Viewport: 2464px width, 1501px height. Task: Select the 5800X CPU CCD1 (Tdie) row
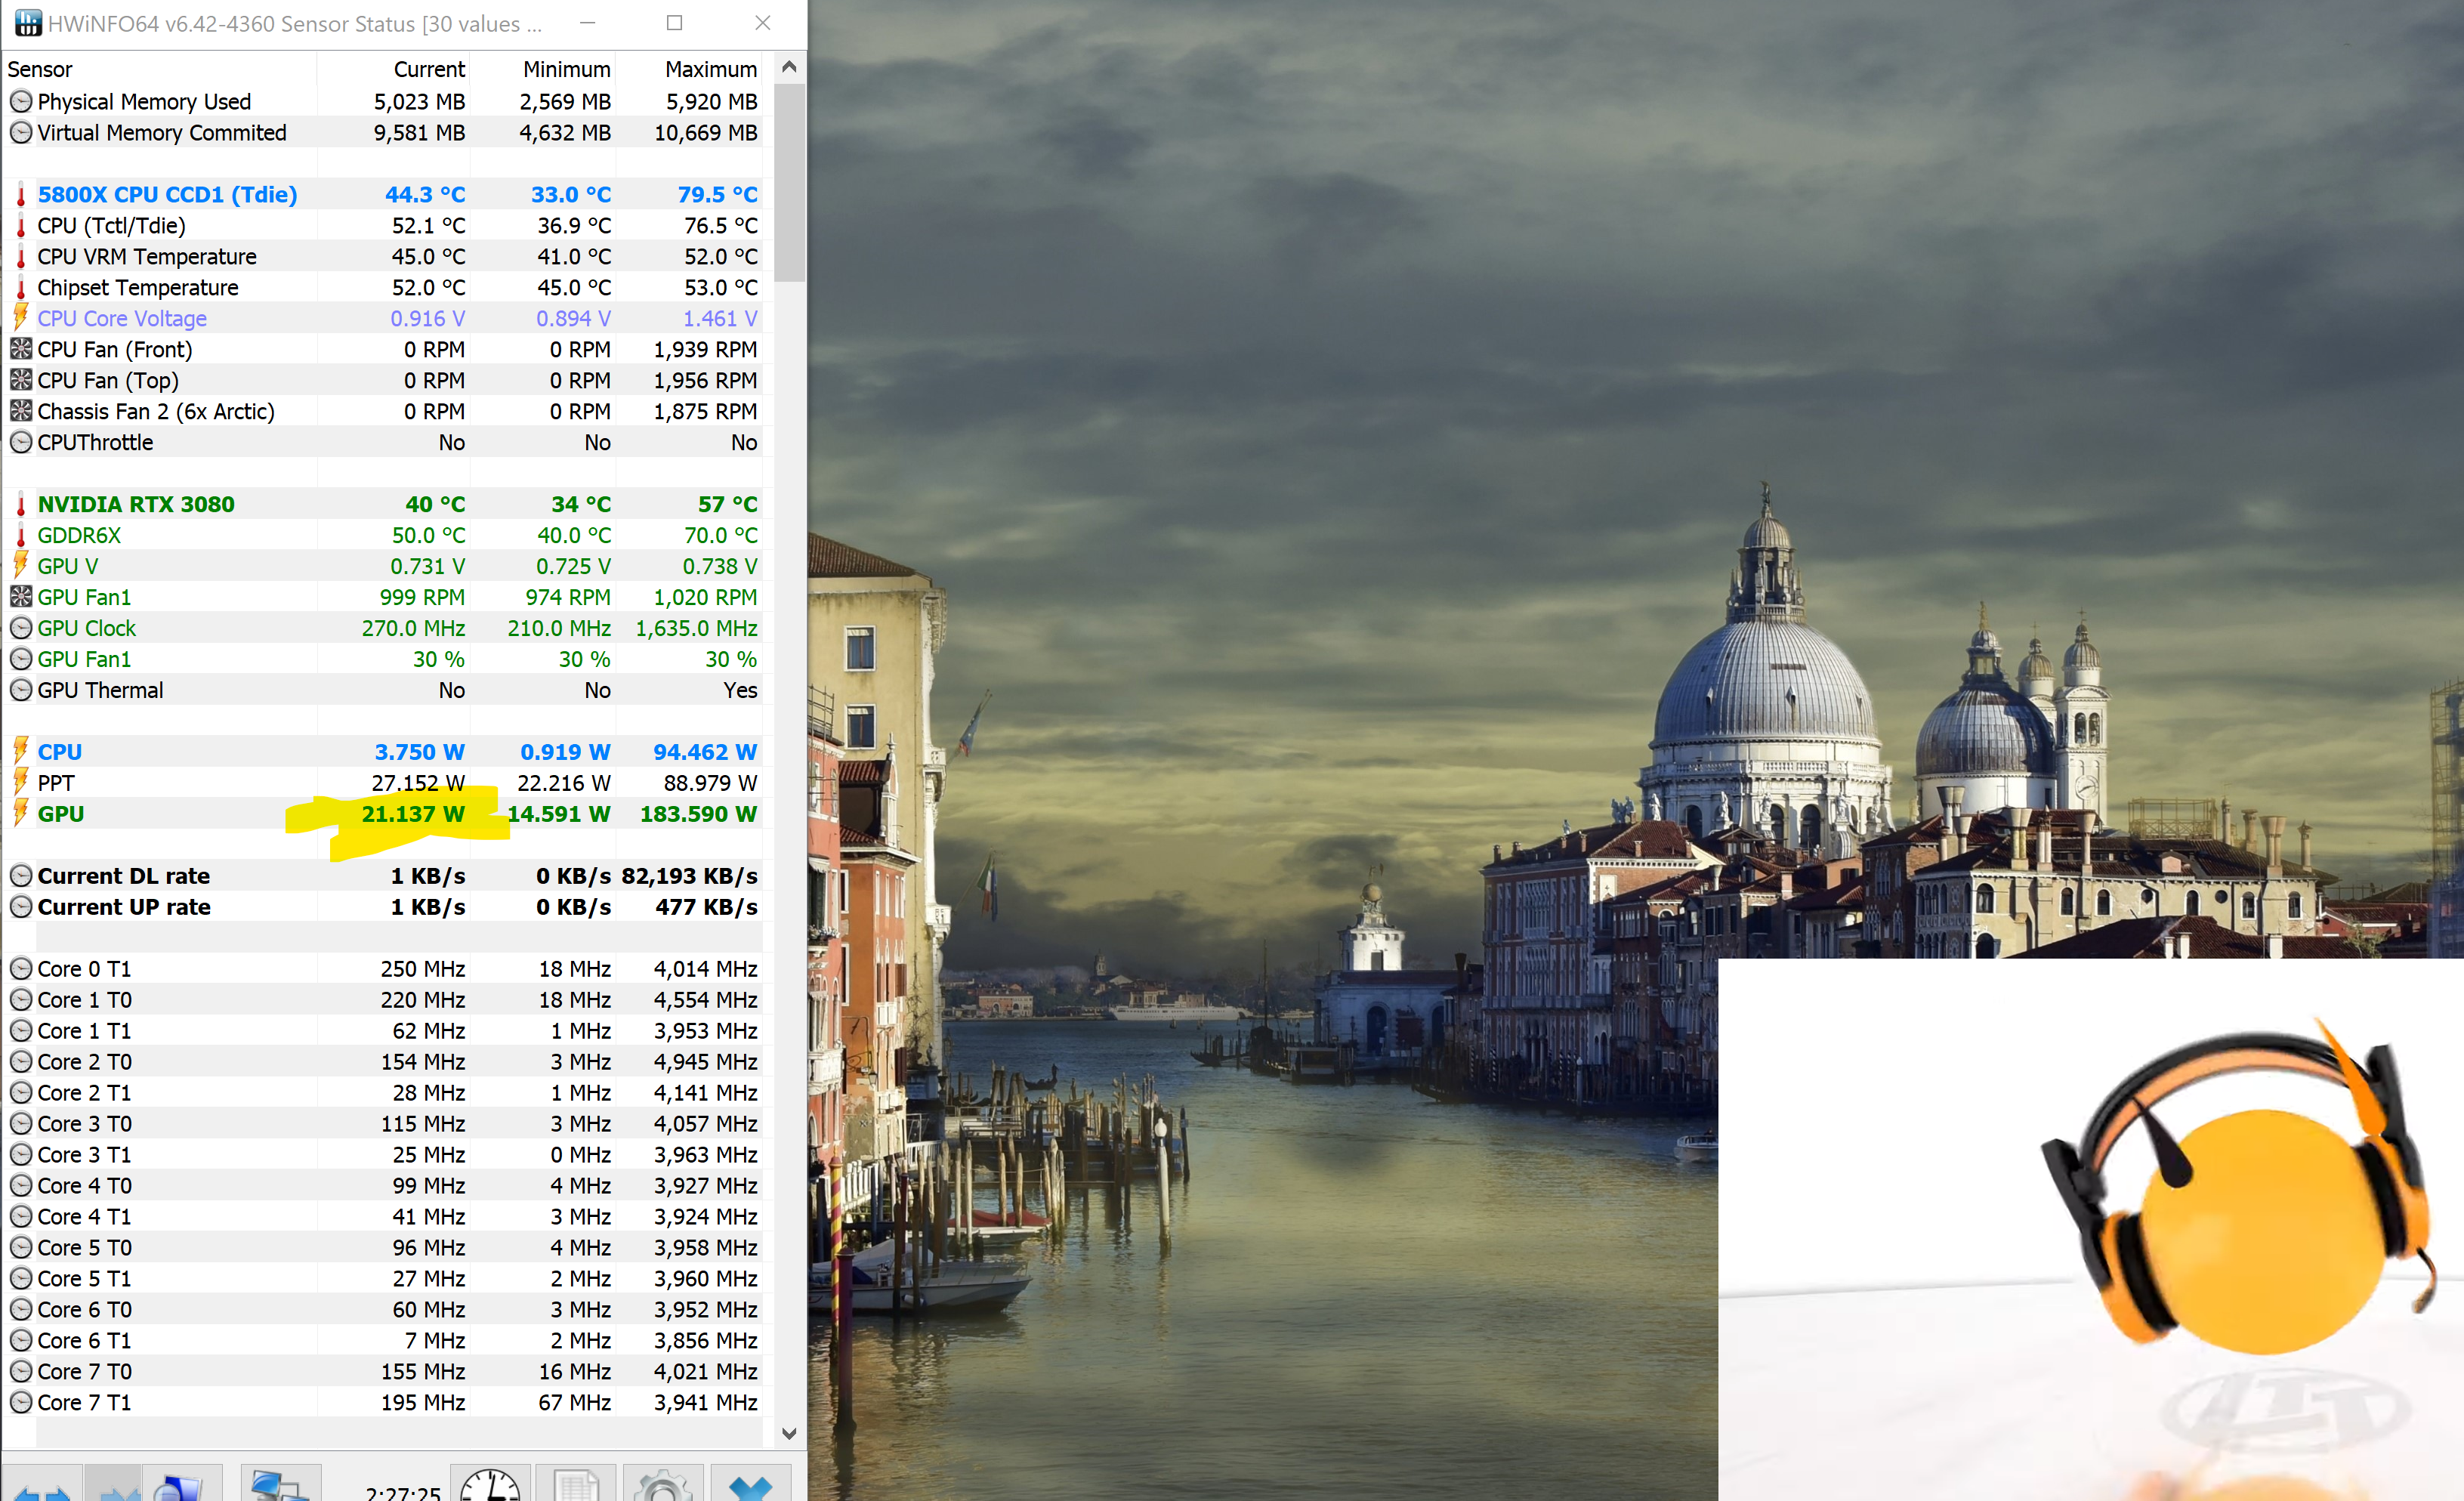pos(167,194)
